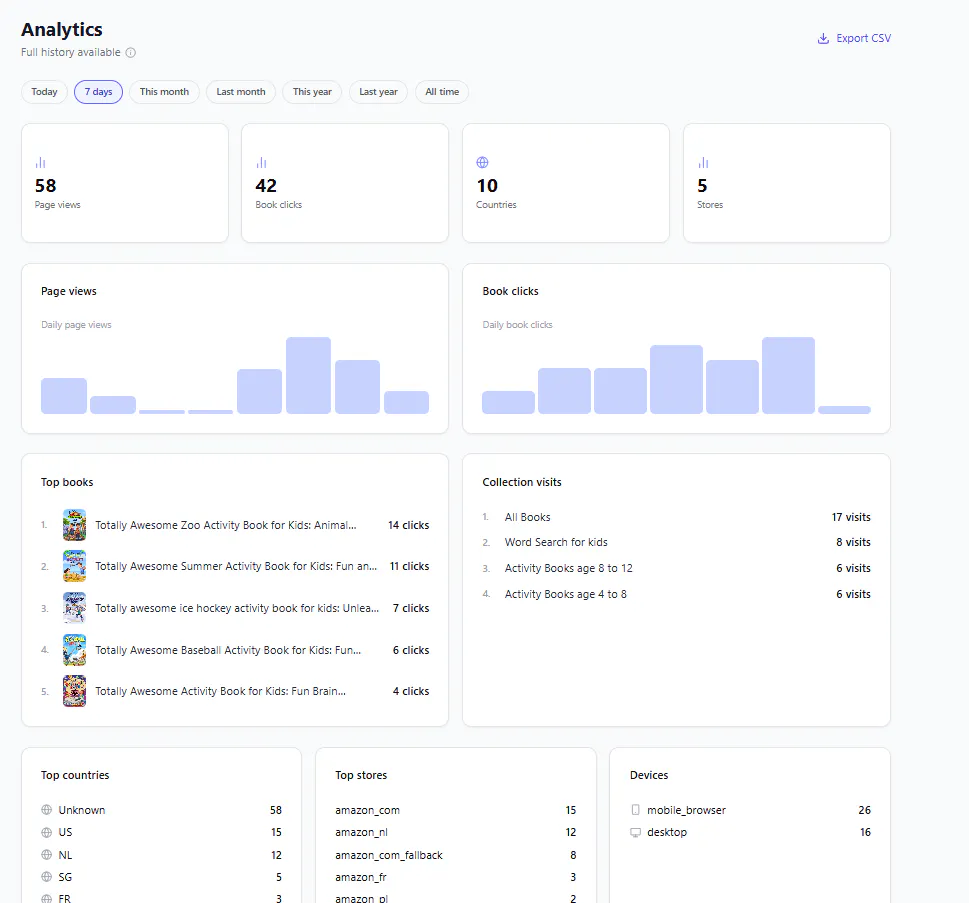Click the globe icon in Countries card

[483, 163]
